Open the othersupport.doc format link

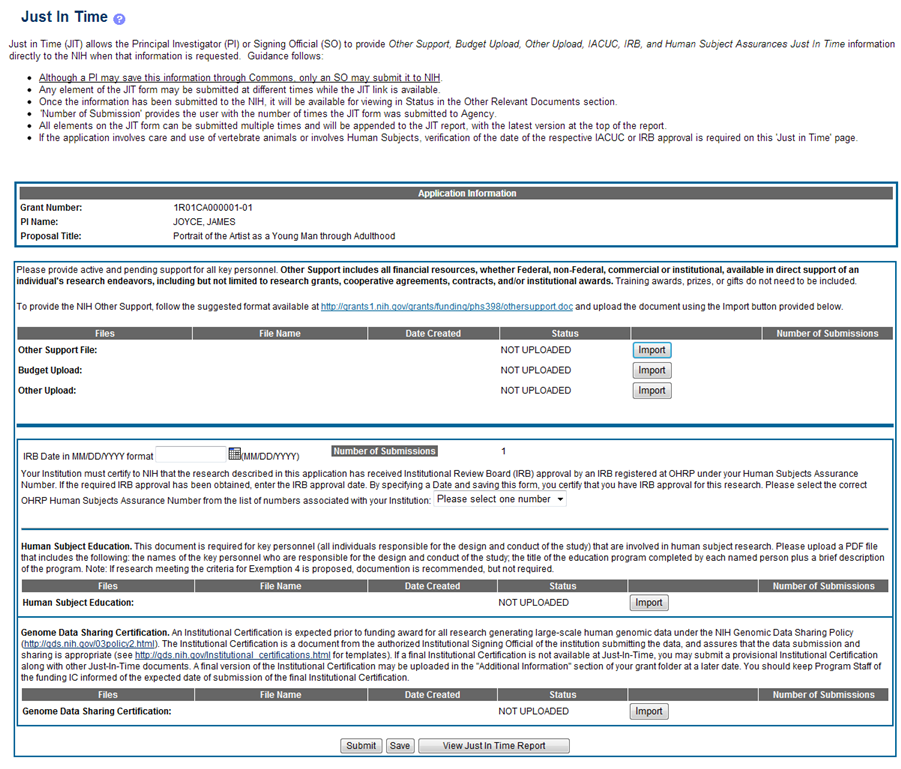coord(446,306)
